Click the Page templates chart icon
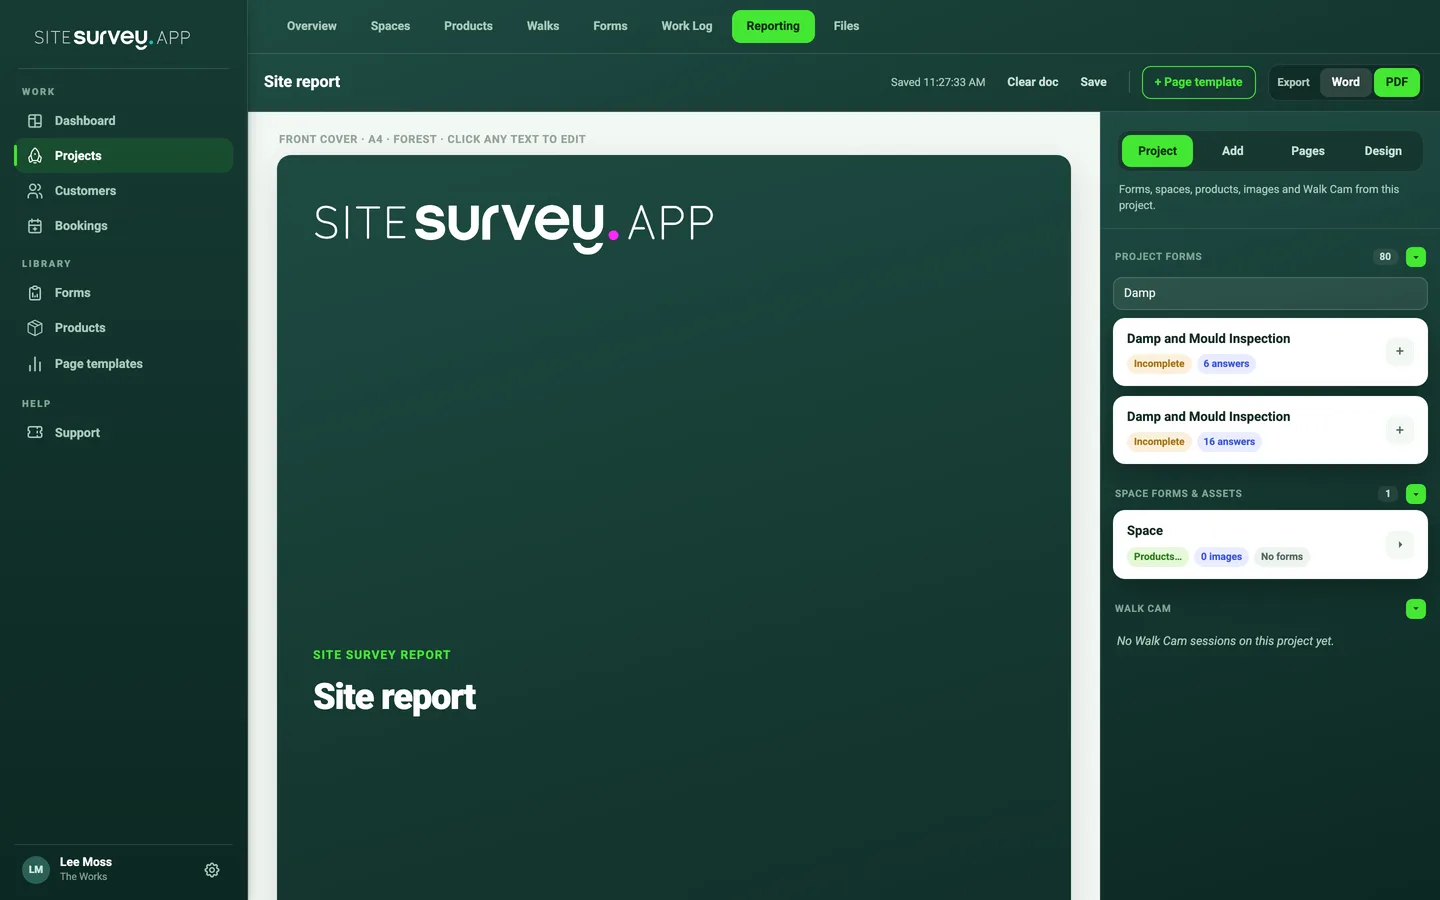Image resolution: width=1440 pixels, height=900 pixels. click(x=35, y=364)
